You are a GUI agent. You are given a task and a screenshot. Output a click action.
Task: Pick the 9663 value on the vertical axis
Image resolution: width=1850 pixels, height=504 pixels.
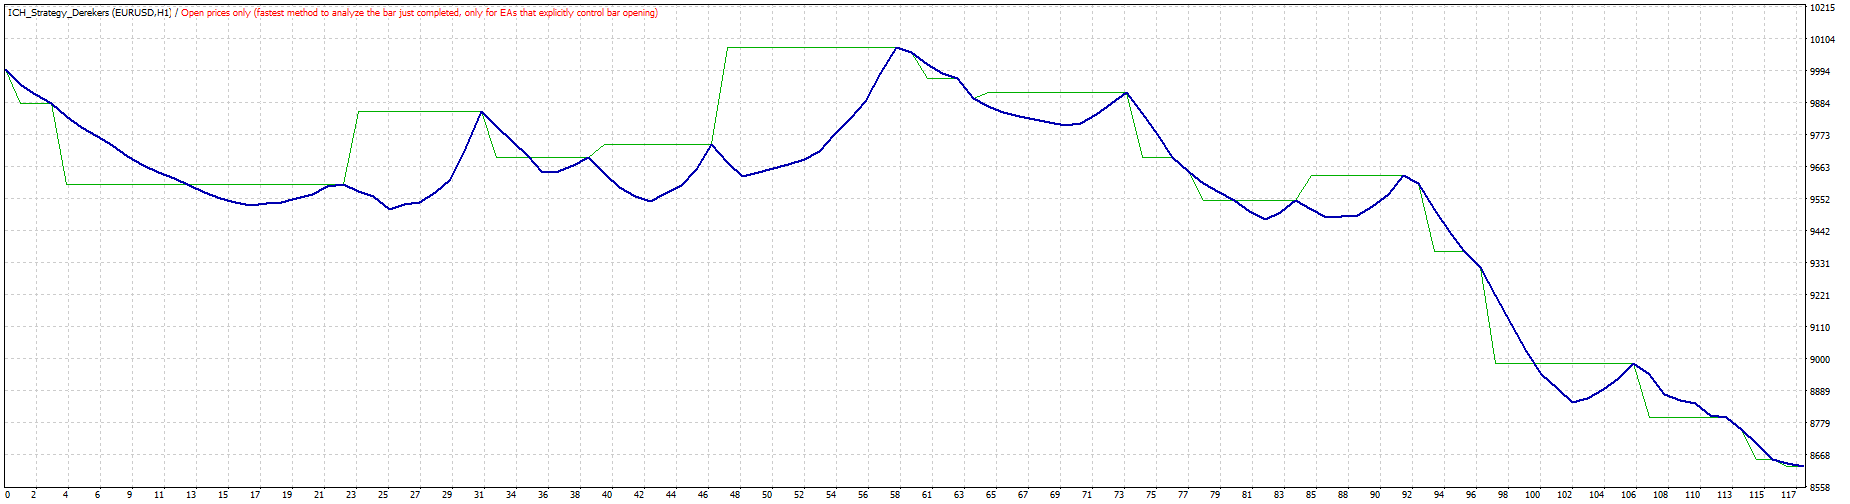[1820, 168]
